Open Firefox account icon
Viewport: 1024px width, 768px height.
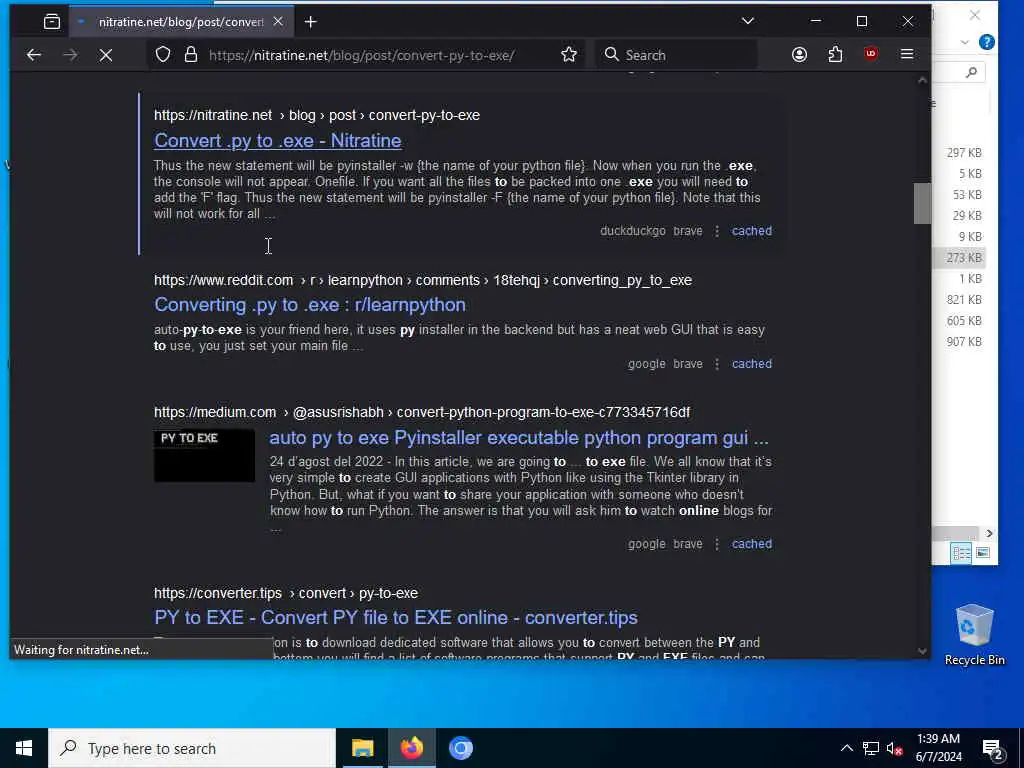click(799, 55)
